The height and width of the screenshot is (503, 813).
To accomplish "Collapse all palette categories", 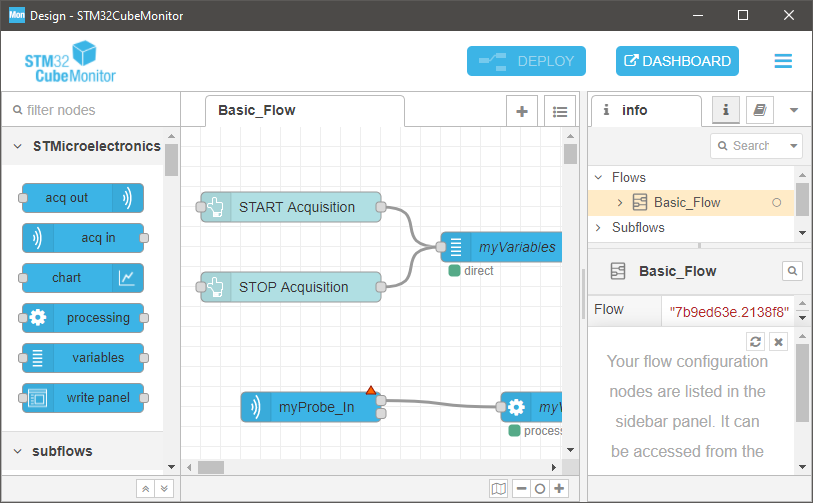I will point(146,488).
